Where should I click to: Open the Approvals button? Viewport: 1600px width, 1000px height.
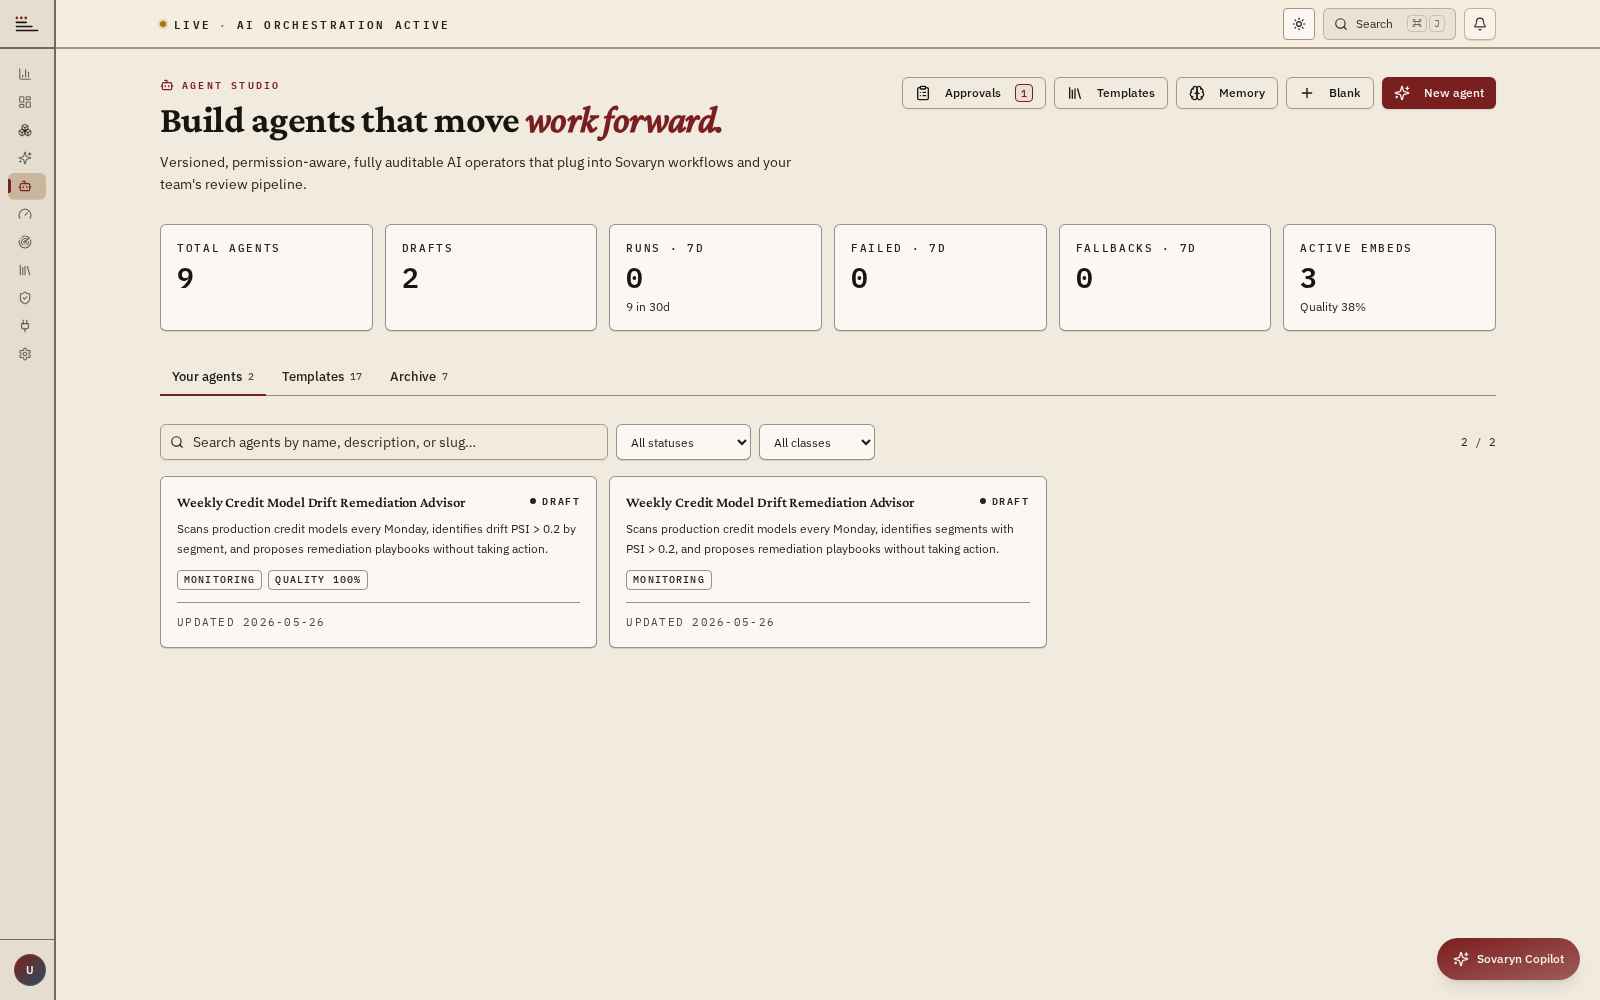point(973,93)
